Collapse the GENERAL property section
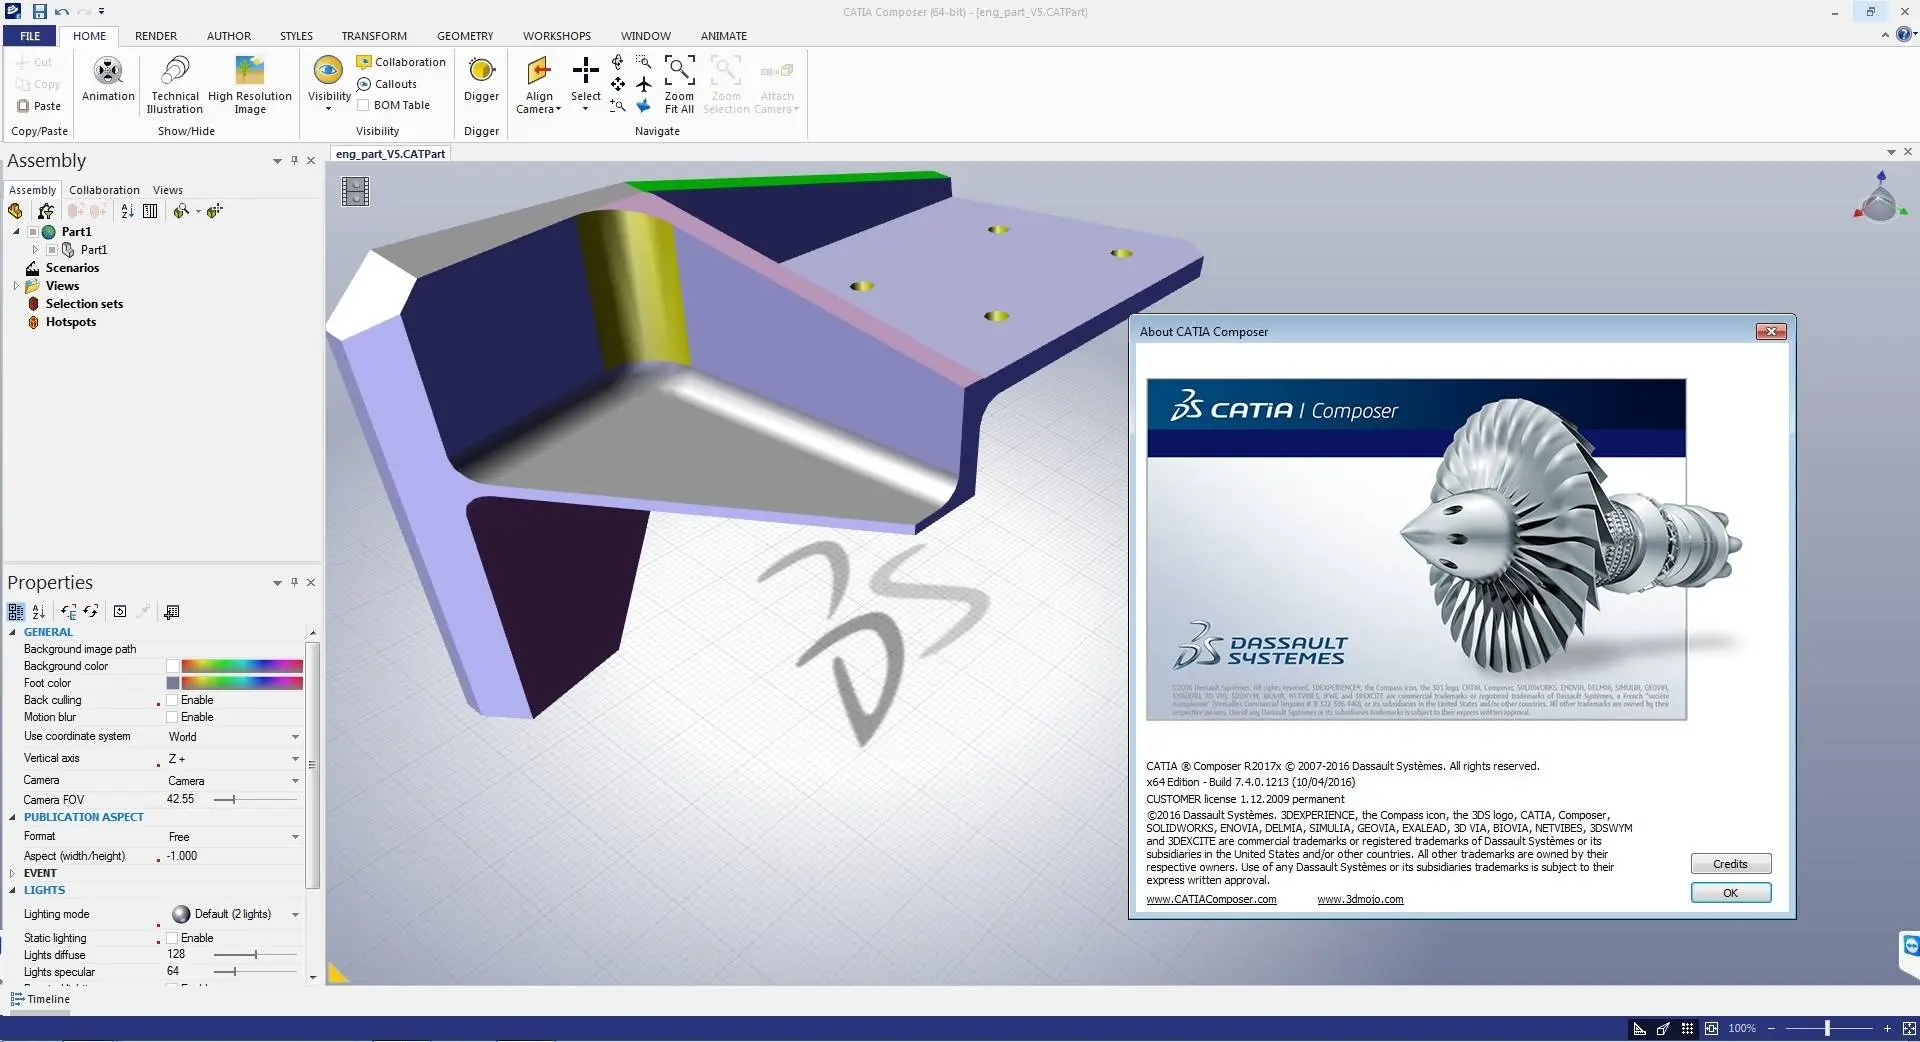Screen dimensions: 1920x1042 point(13,632)
